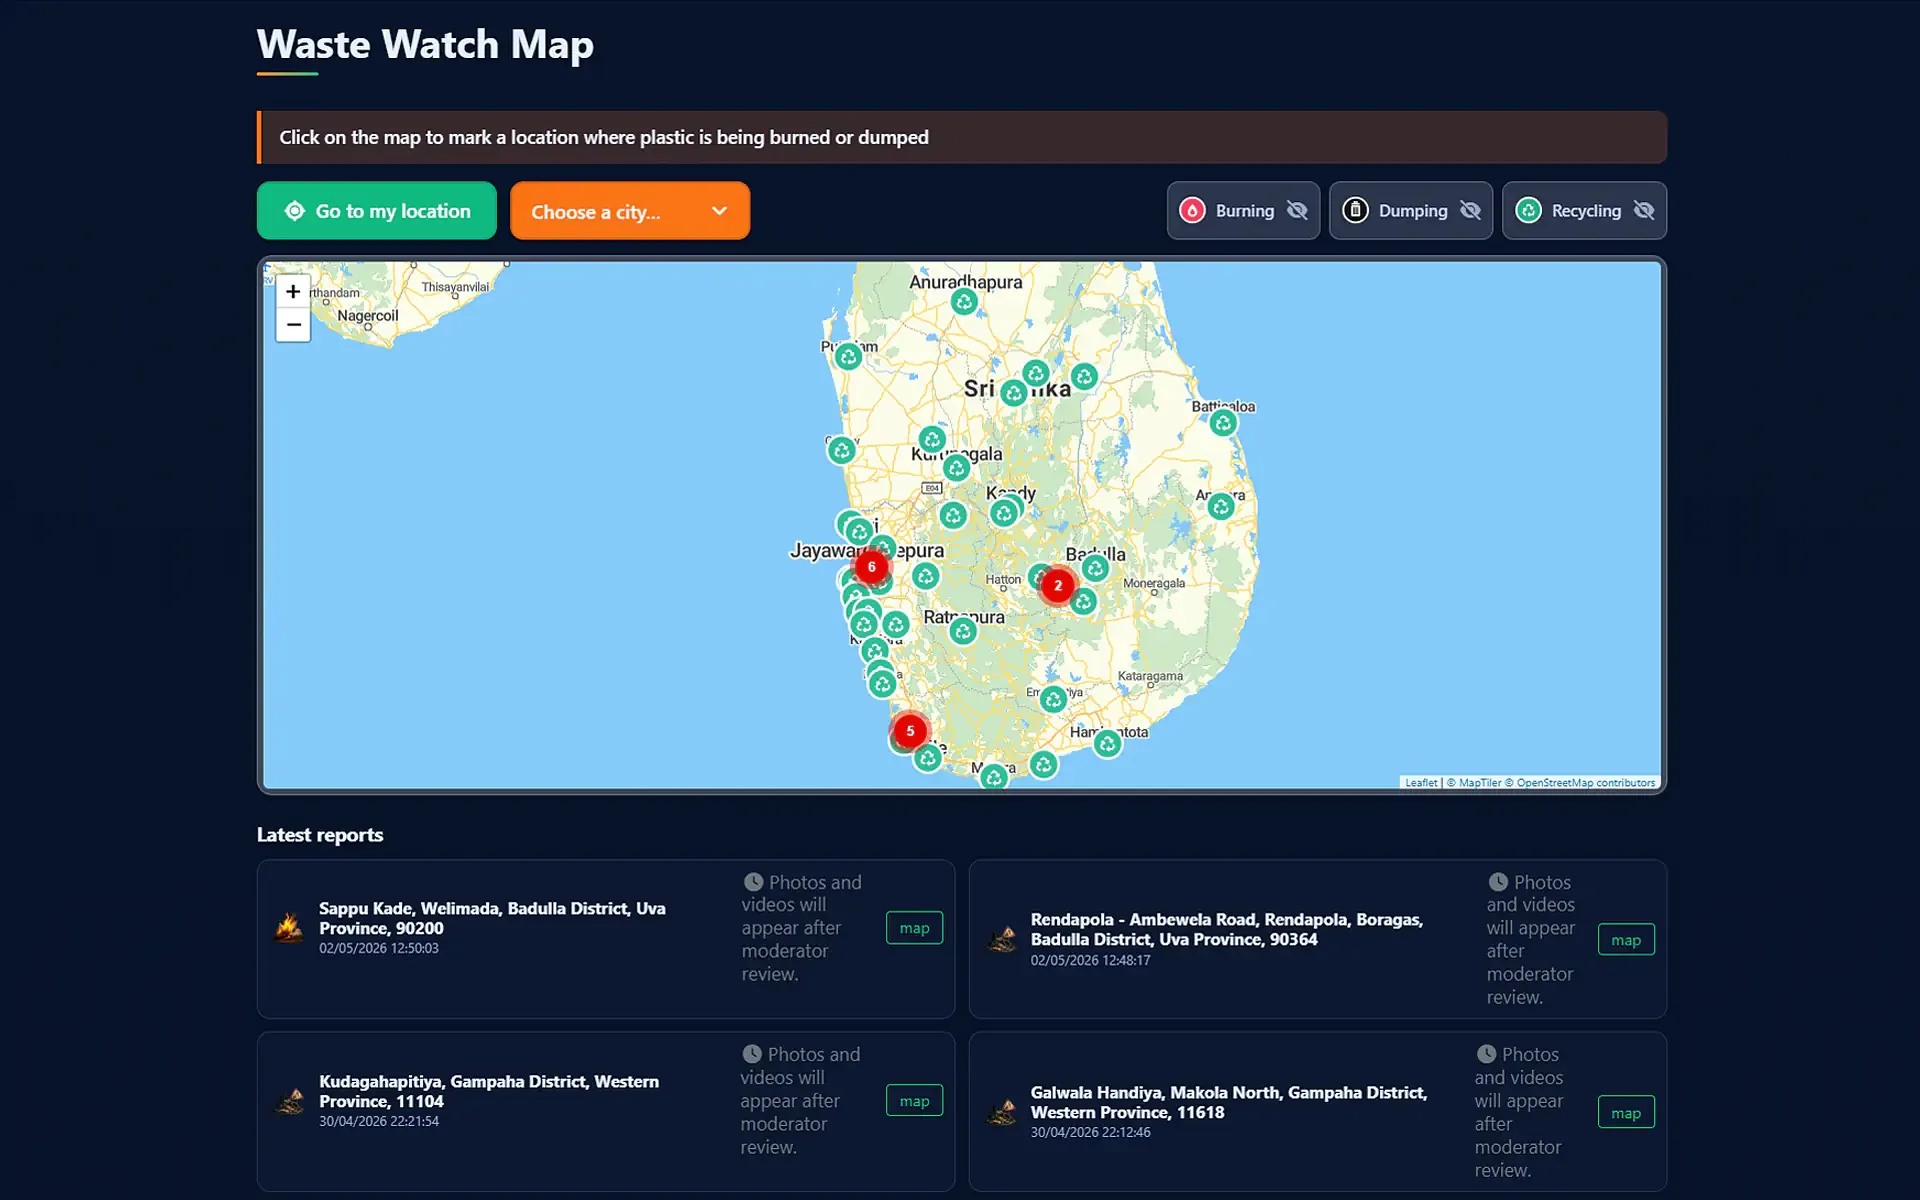This screenshot has width=1920, height=1200.
Task: Click the Rendapola - Ambewela Road report title
Action: point(1227,929)
